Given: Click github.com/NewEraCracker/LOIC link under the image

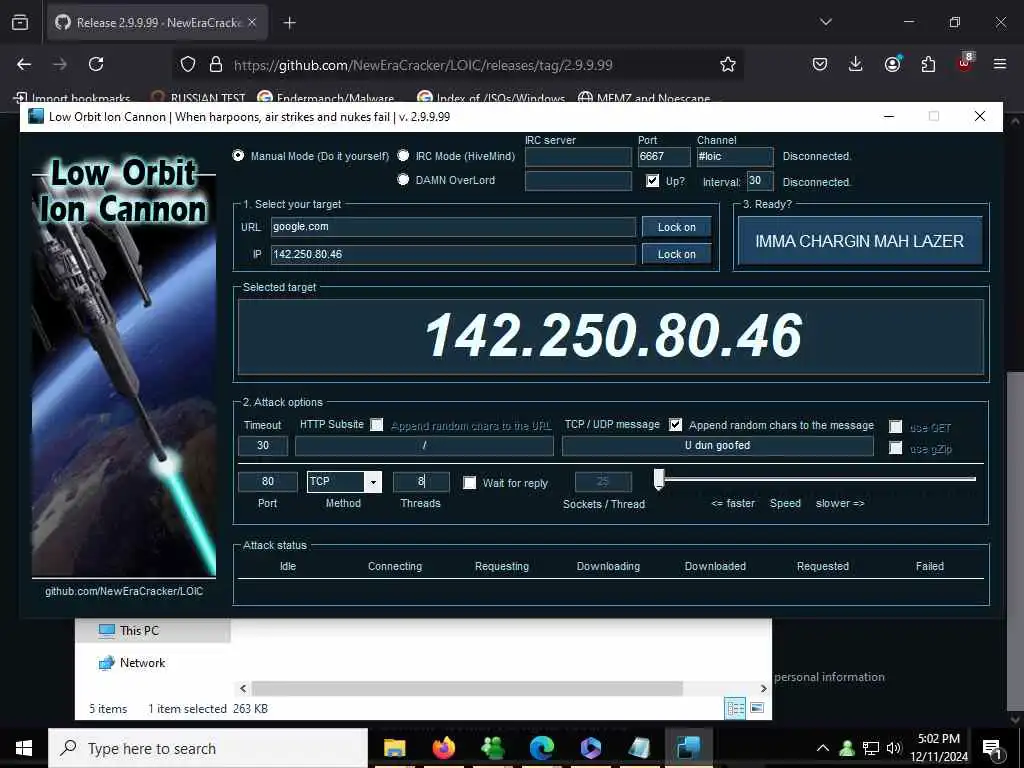Looking at the screenshot, I should tap(124, 591).
